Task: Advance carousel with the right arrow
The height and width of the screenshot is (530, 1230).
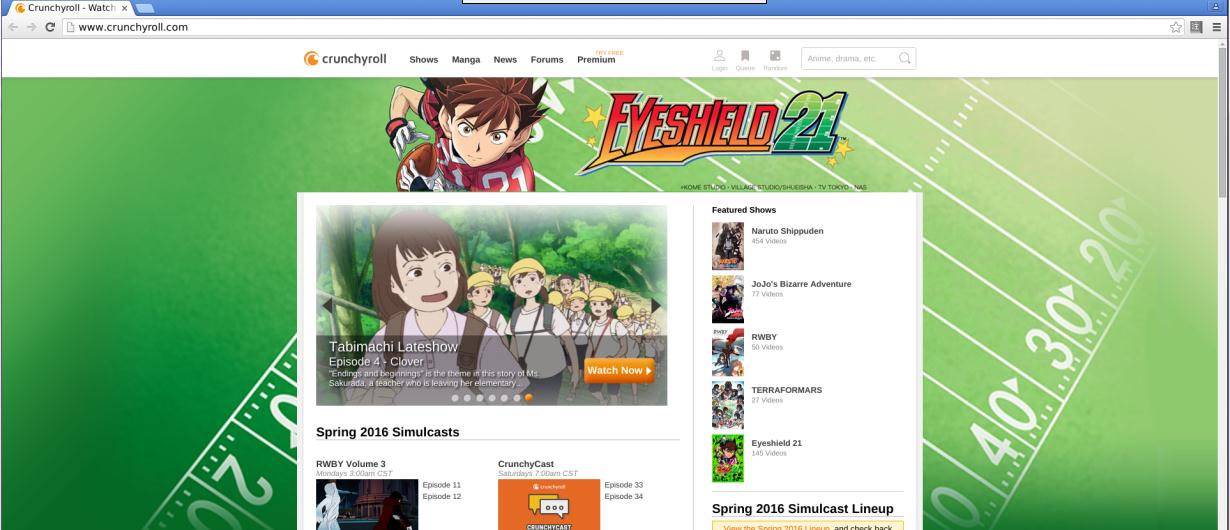Action: tap(656, 305)
